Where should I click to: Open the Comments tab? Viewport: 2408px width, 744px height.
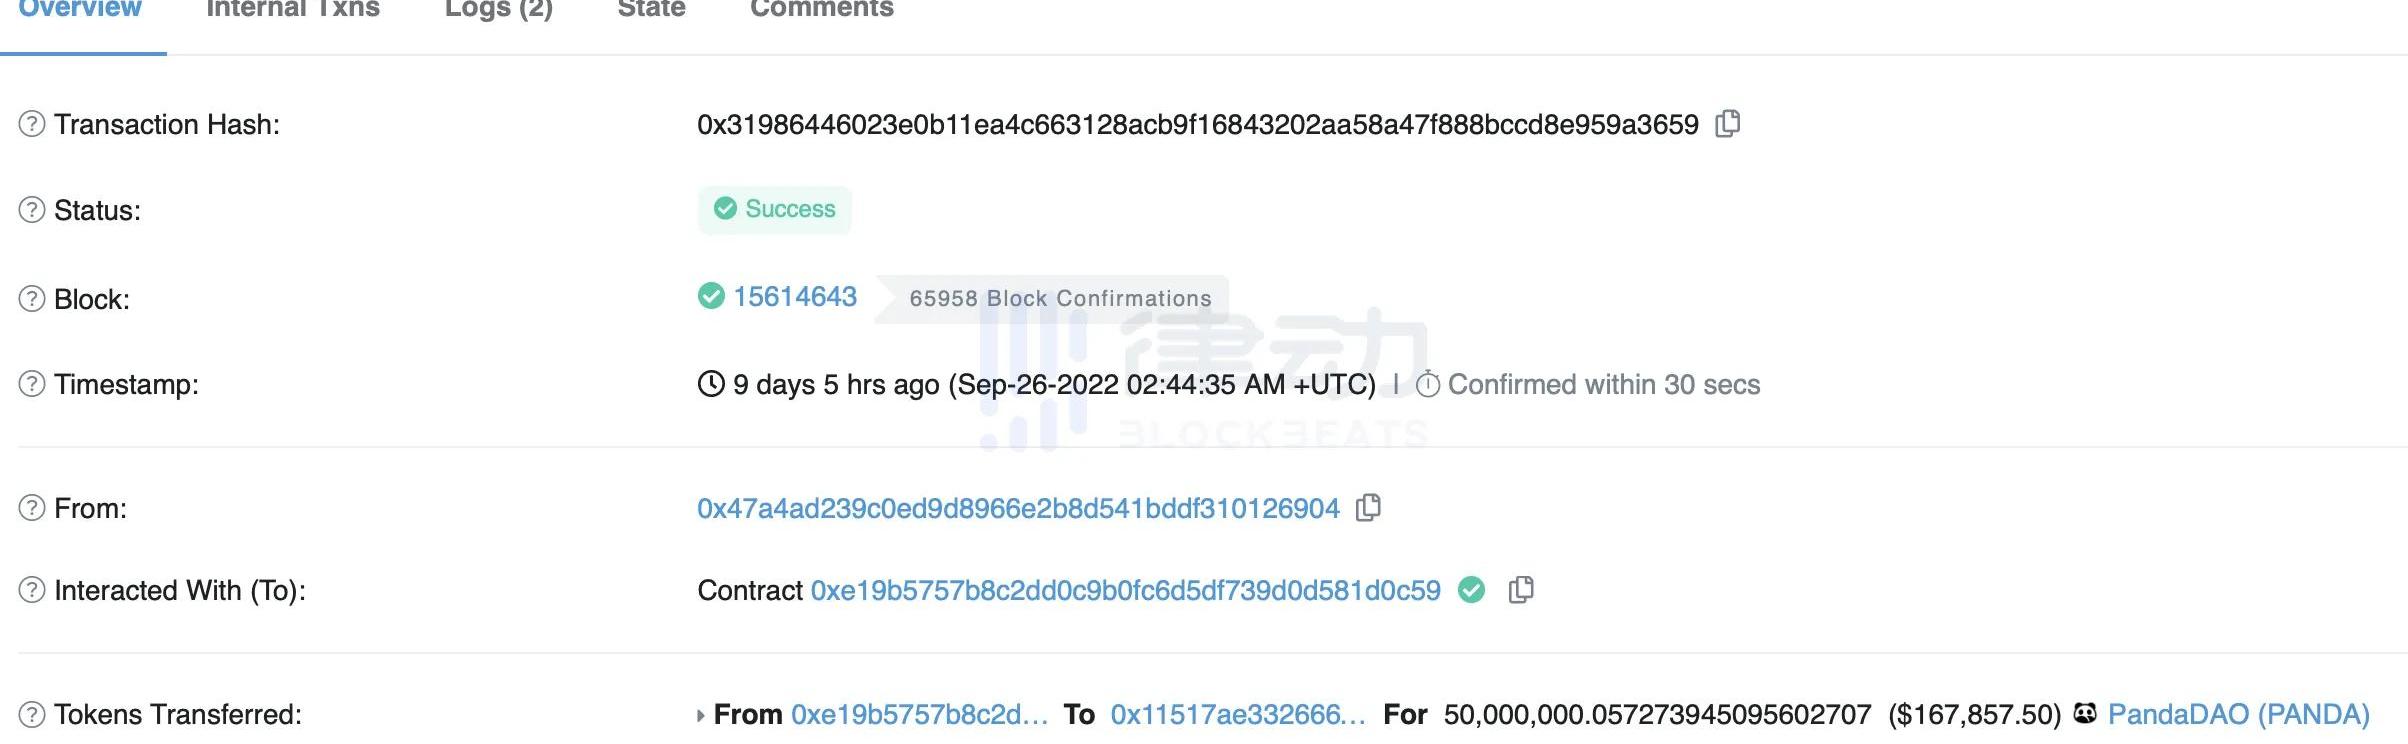pyautogui.click(x=822, y=10)
